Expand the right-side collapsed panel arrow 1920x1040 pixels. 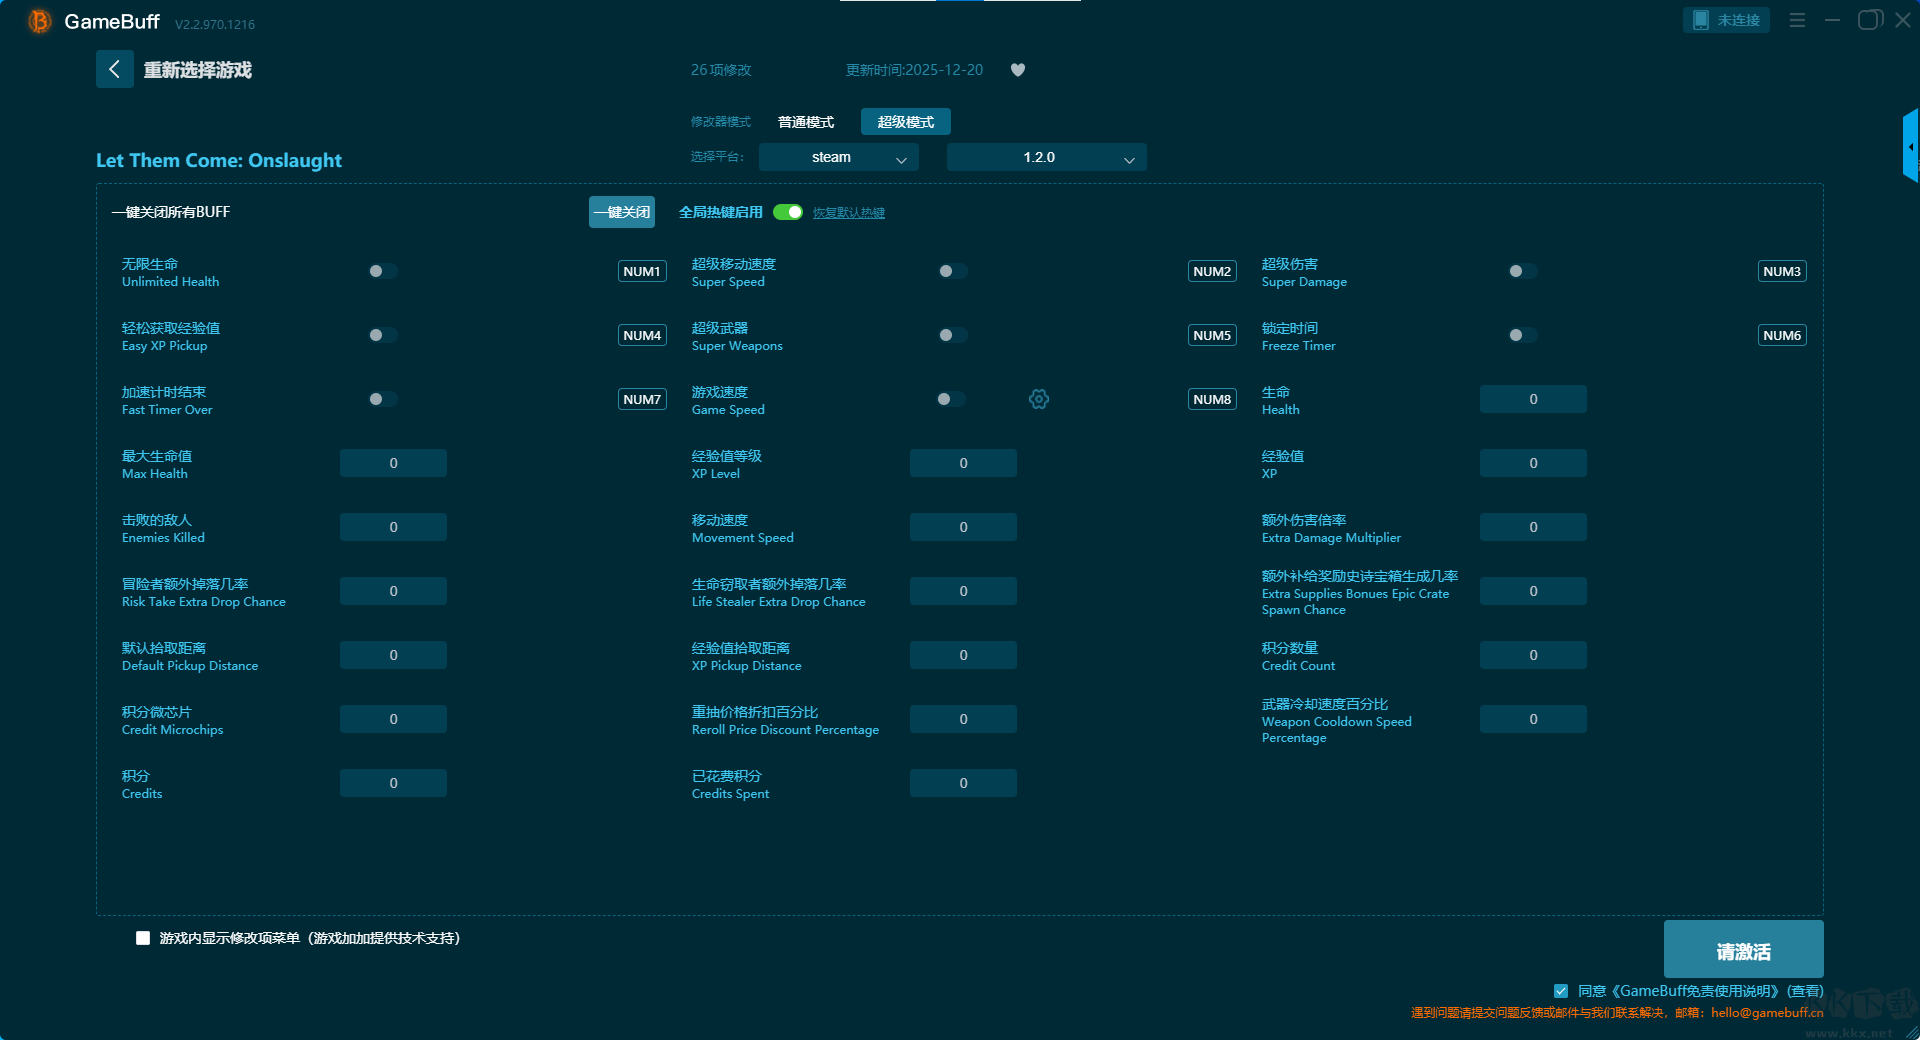pos(1910,147)
